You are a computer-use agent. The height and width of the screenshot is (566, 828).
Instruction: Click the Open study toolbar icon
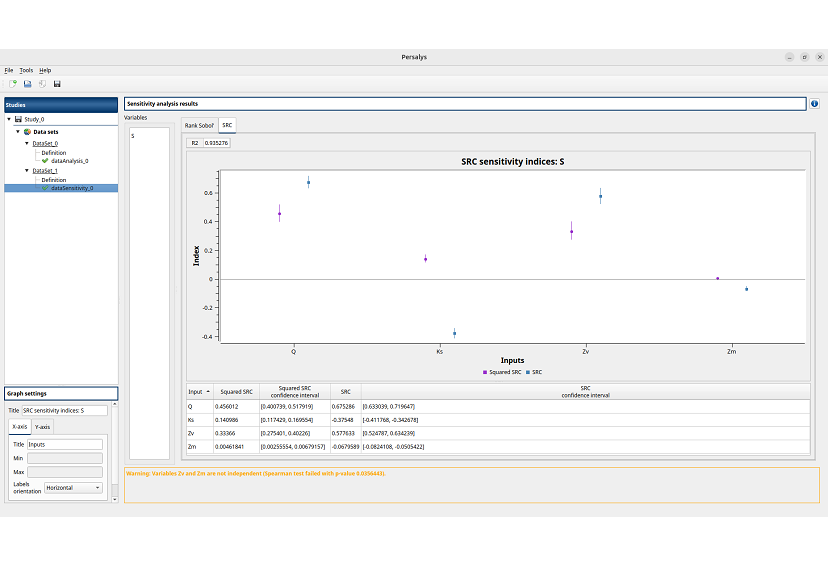click(x=27, y=83)
